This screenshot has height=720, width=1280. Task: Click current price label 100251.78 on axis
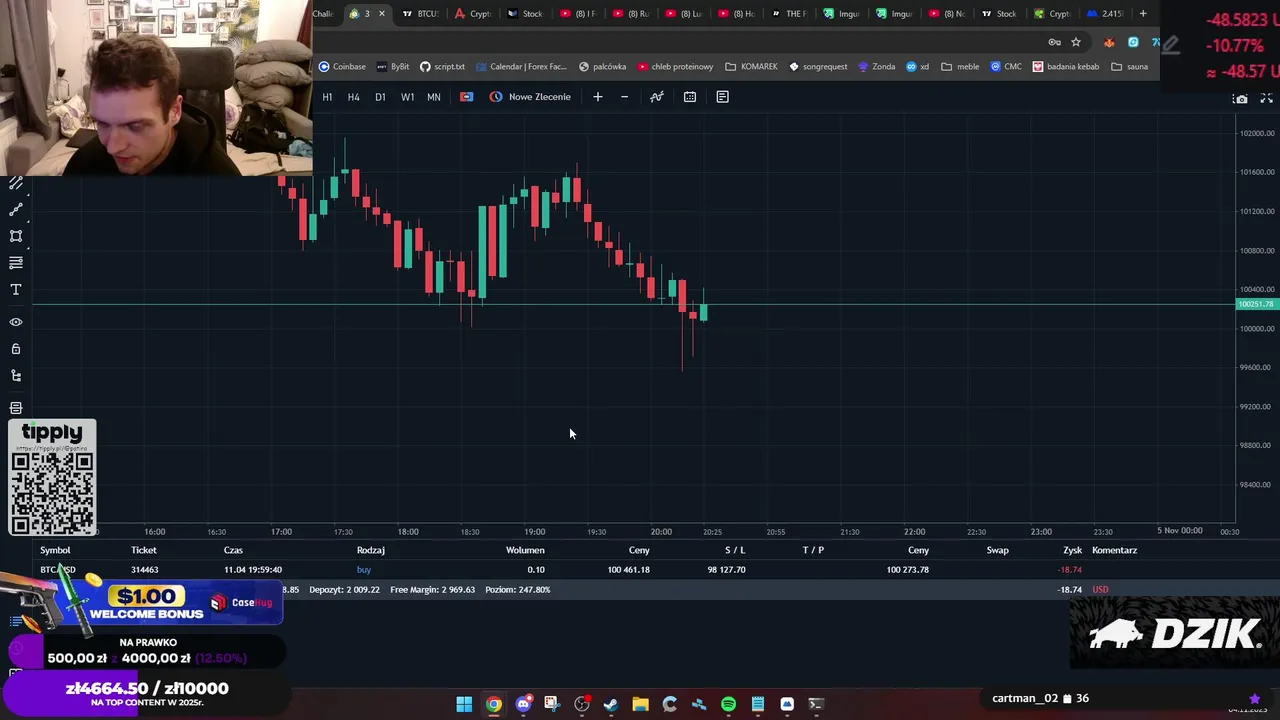(x=1257, y=304)
